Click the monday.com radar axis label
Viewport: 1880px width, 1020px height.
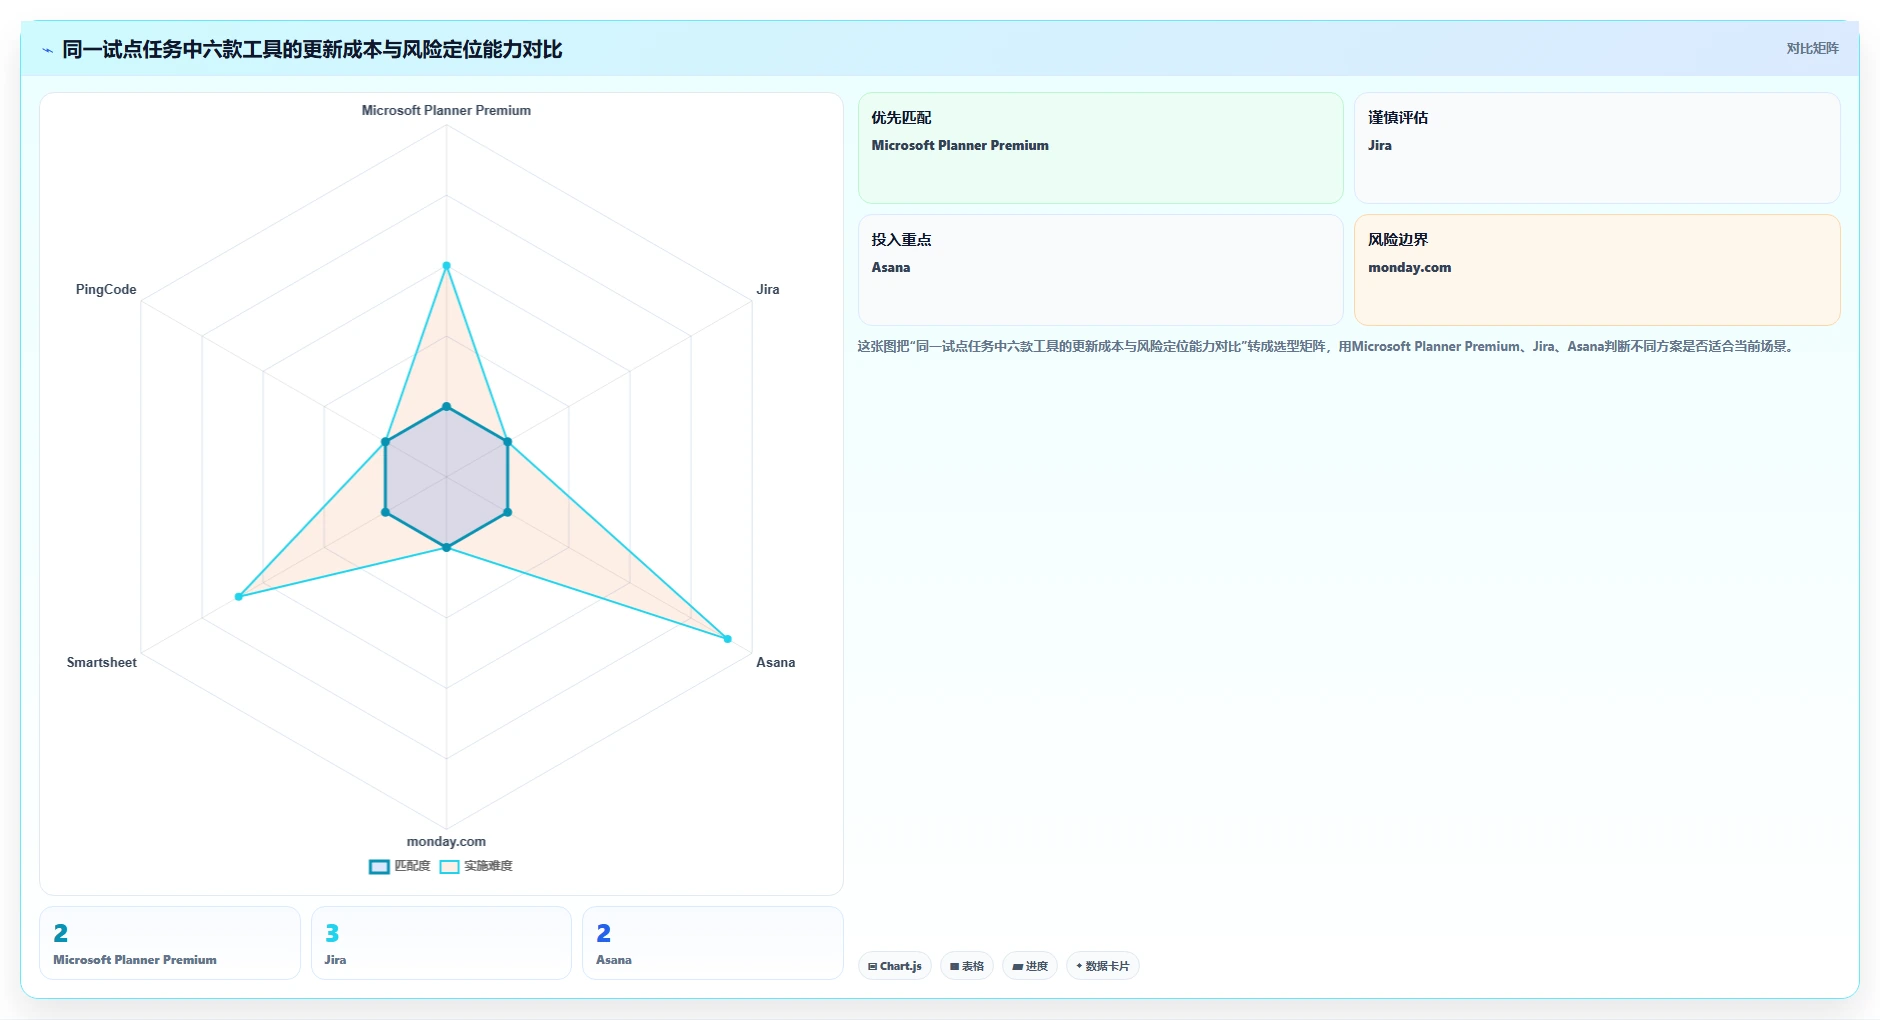(x=446, y=841)
